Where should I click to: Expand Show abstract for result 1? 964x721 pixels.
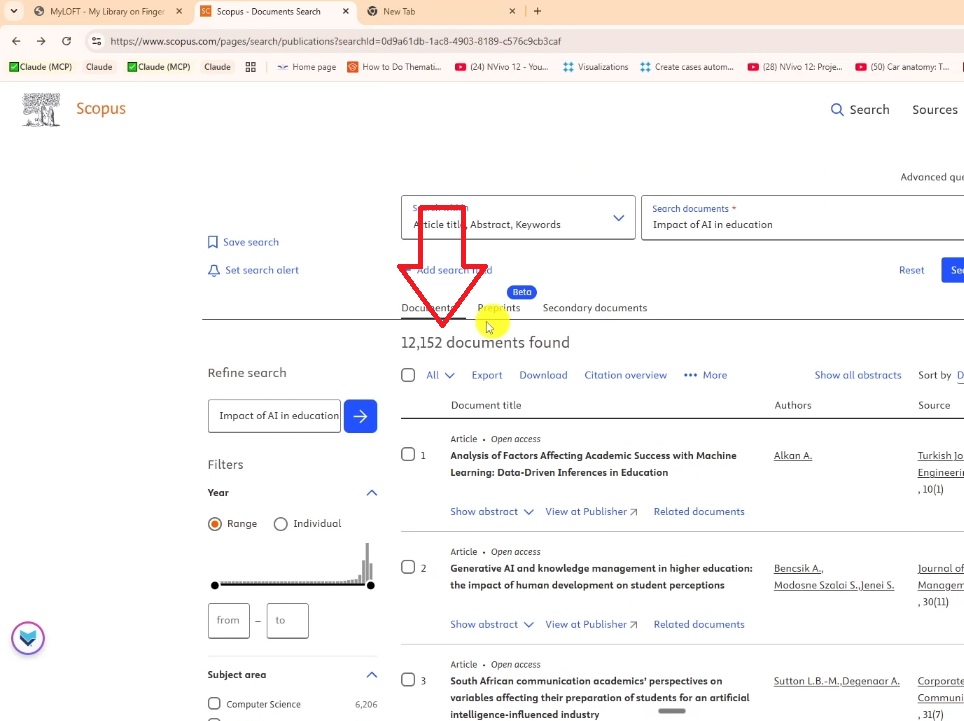point(491,511)
